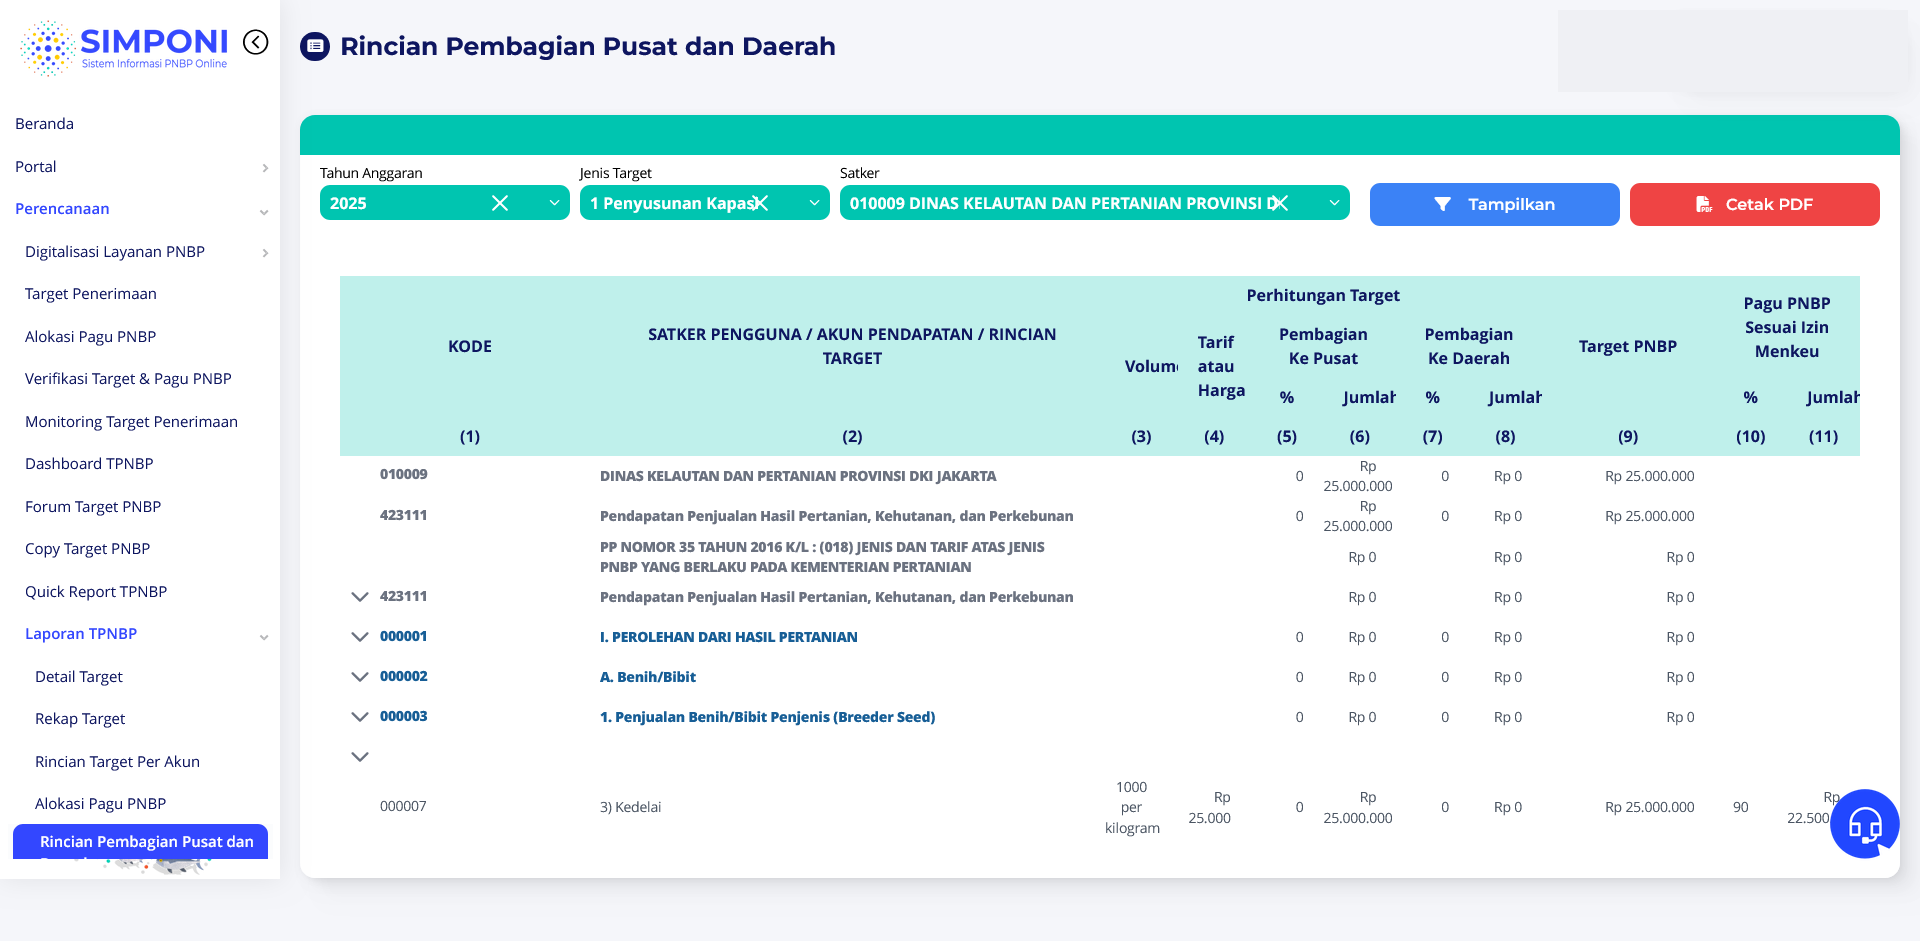Click the Cetak PDF button

point(1754,204)
